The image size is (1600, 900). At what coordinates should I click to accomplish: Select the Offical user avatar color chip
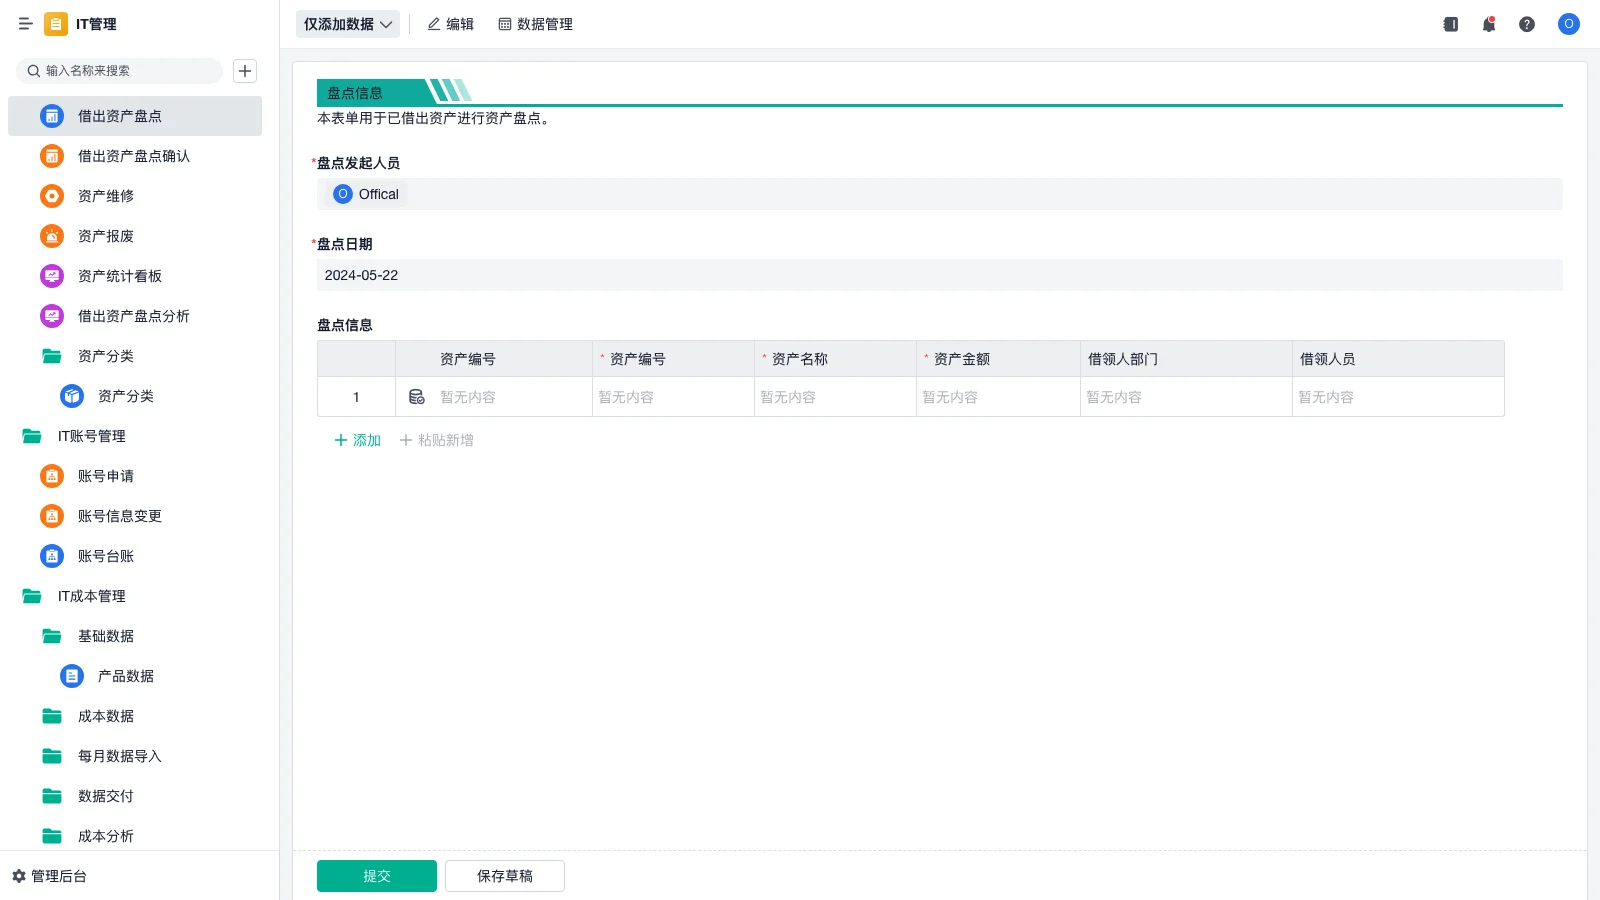[343, 194]
